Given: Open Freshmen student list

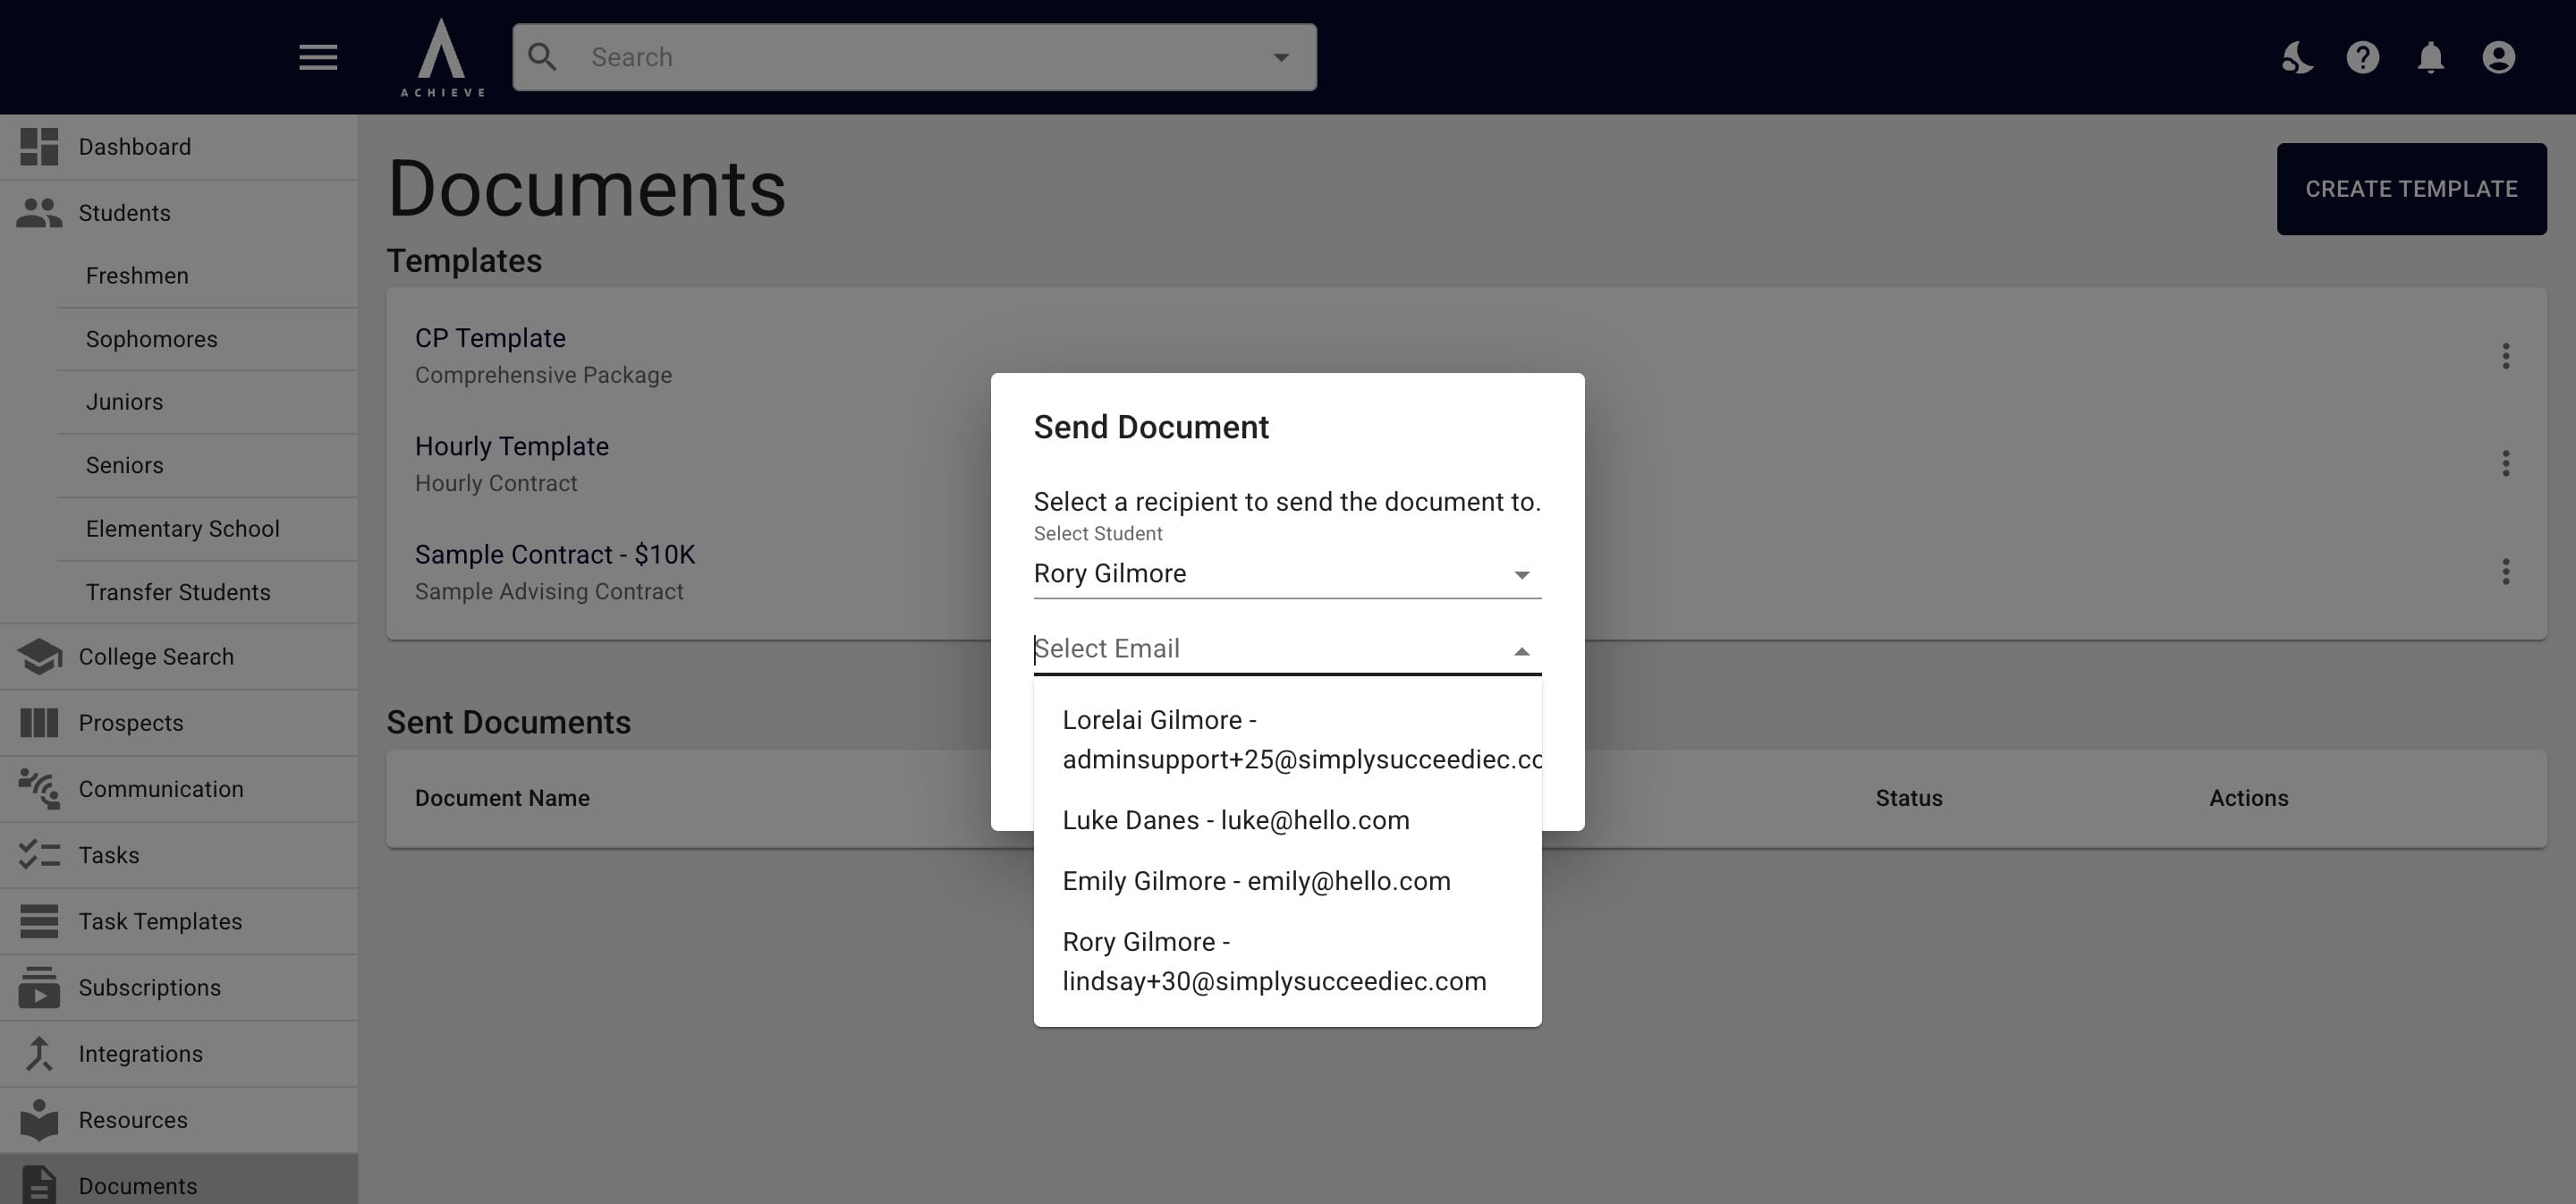Looking at the screenshot, I should click(x=207, y=276).
